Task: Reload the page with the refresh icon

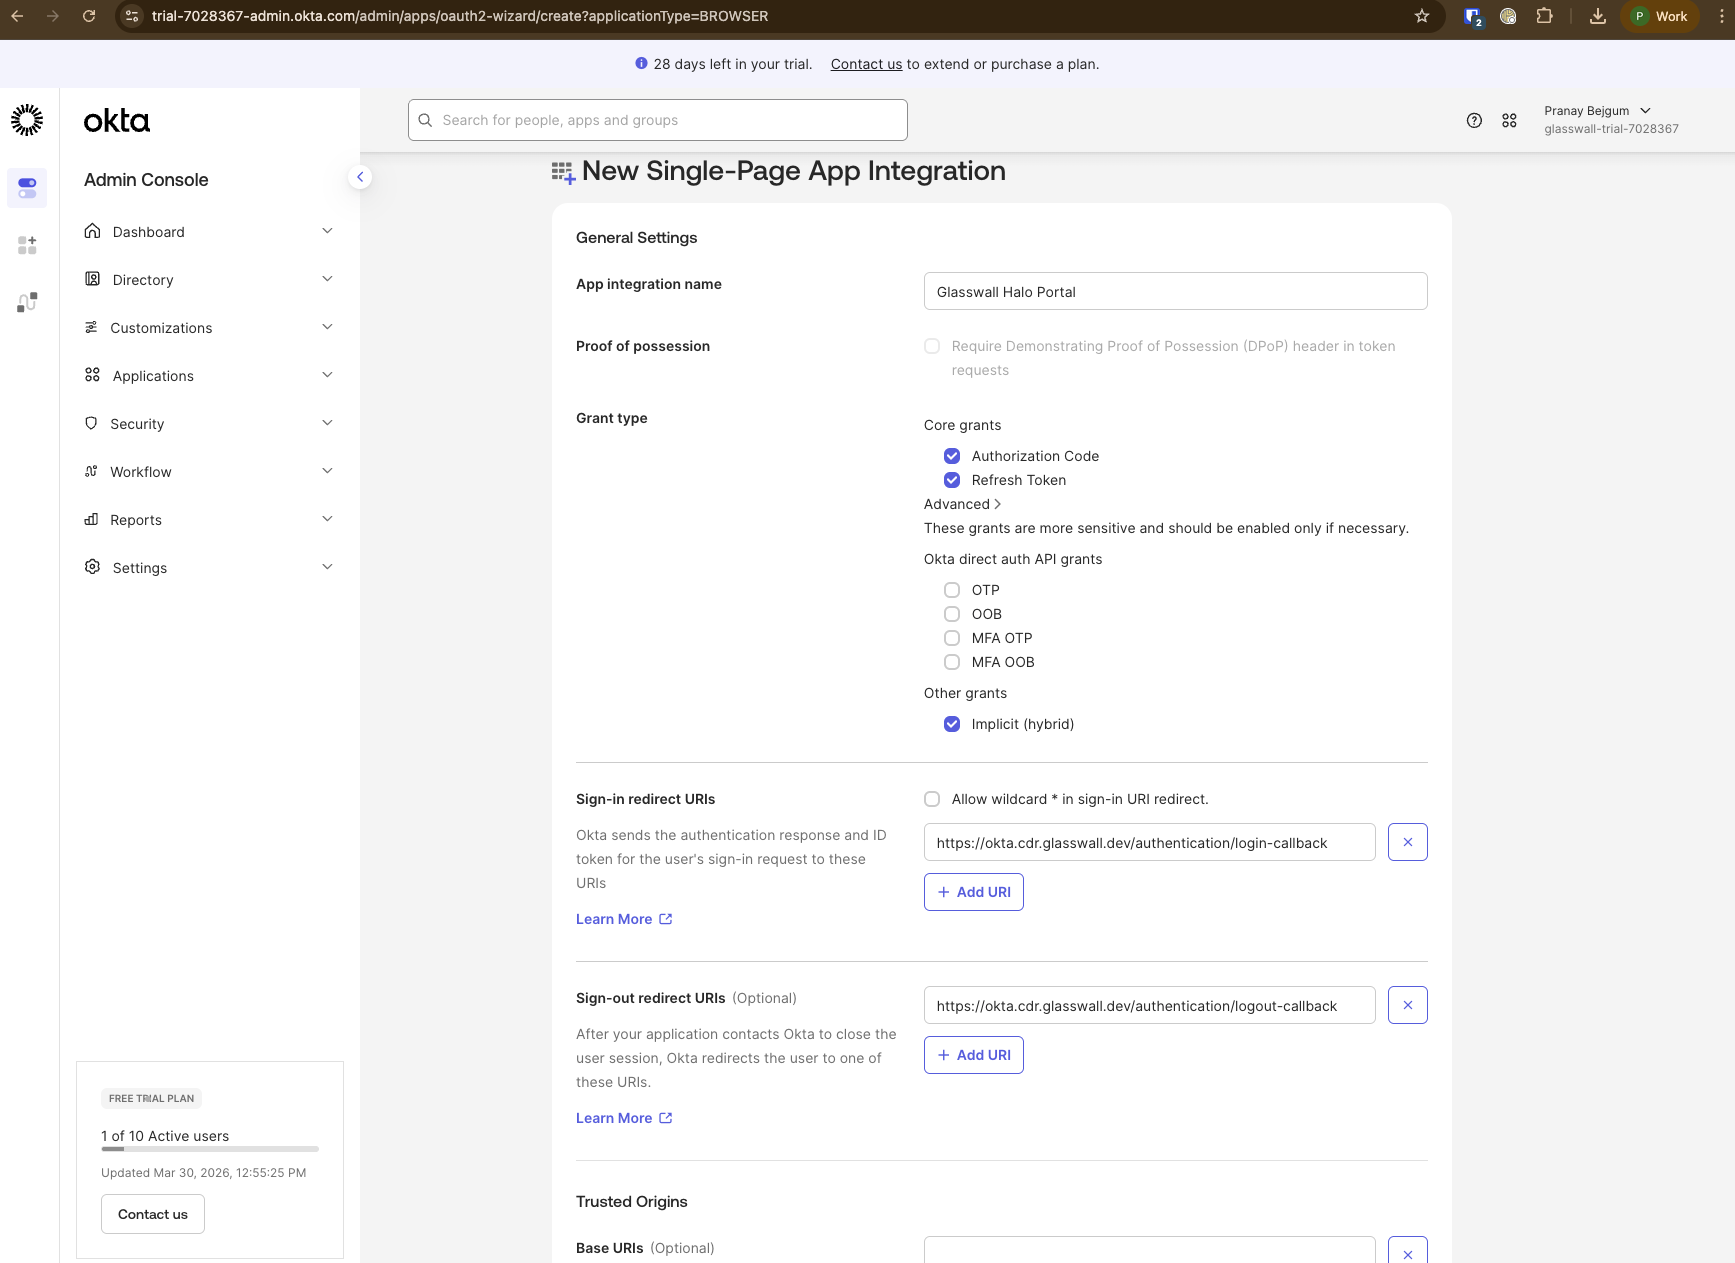Action: [89, 16]
